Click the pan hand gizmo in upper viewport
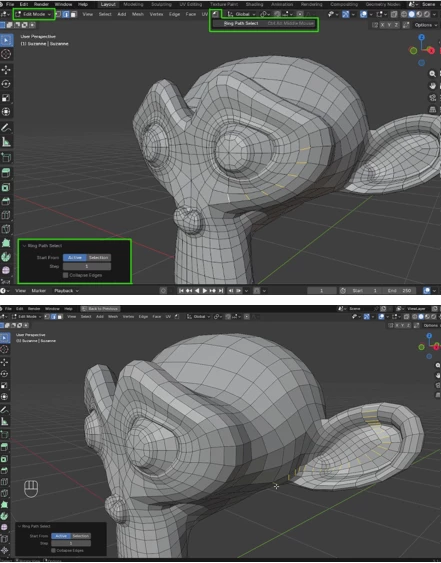The image size is (441, 563). click(432, 85)
